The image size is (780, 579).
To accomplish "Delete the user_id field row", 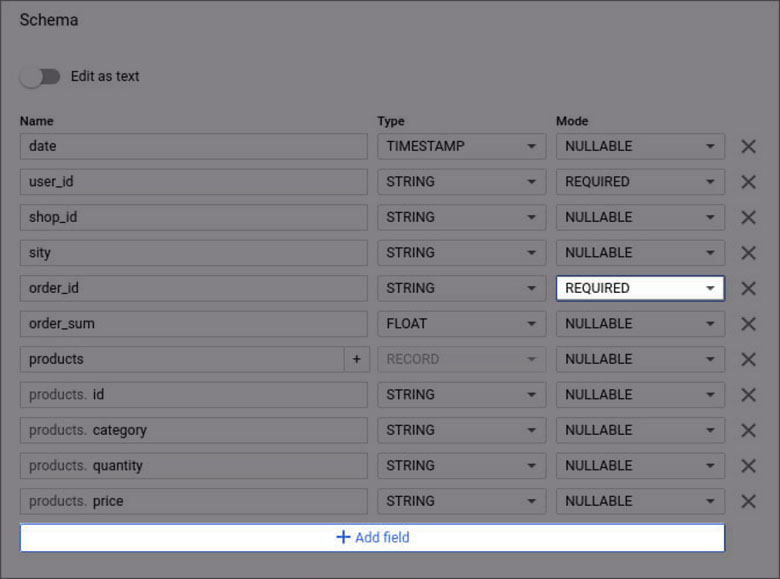I will [748, 182].
